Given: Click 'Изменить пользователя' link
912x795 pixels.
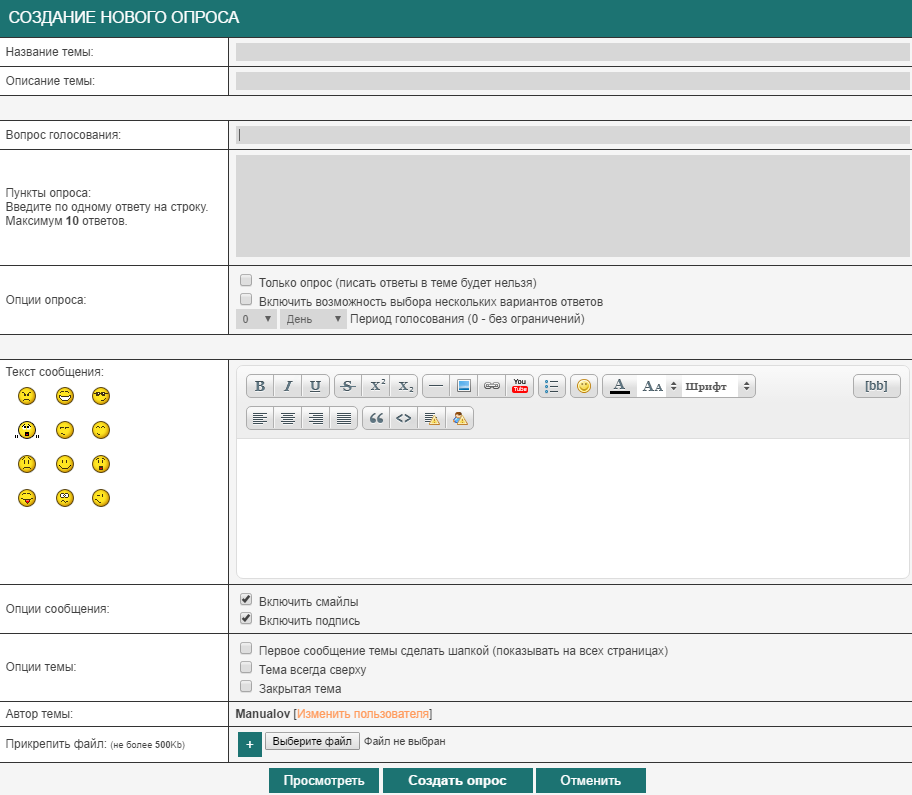Looking at the screenshot, I should [363, 714].
